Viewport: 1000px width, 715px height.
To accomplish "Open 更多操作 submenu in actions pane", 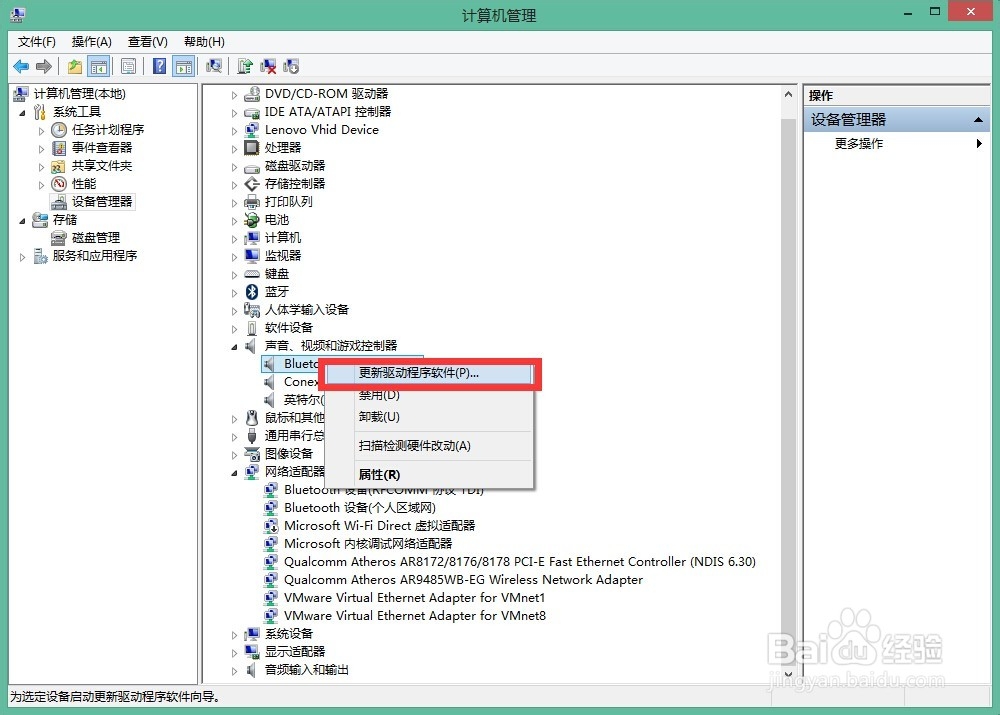I will (897, 144).
